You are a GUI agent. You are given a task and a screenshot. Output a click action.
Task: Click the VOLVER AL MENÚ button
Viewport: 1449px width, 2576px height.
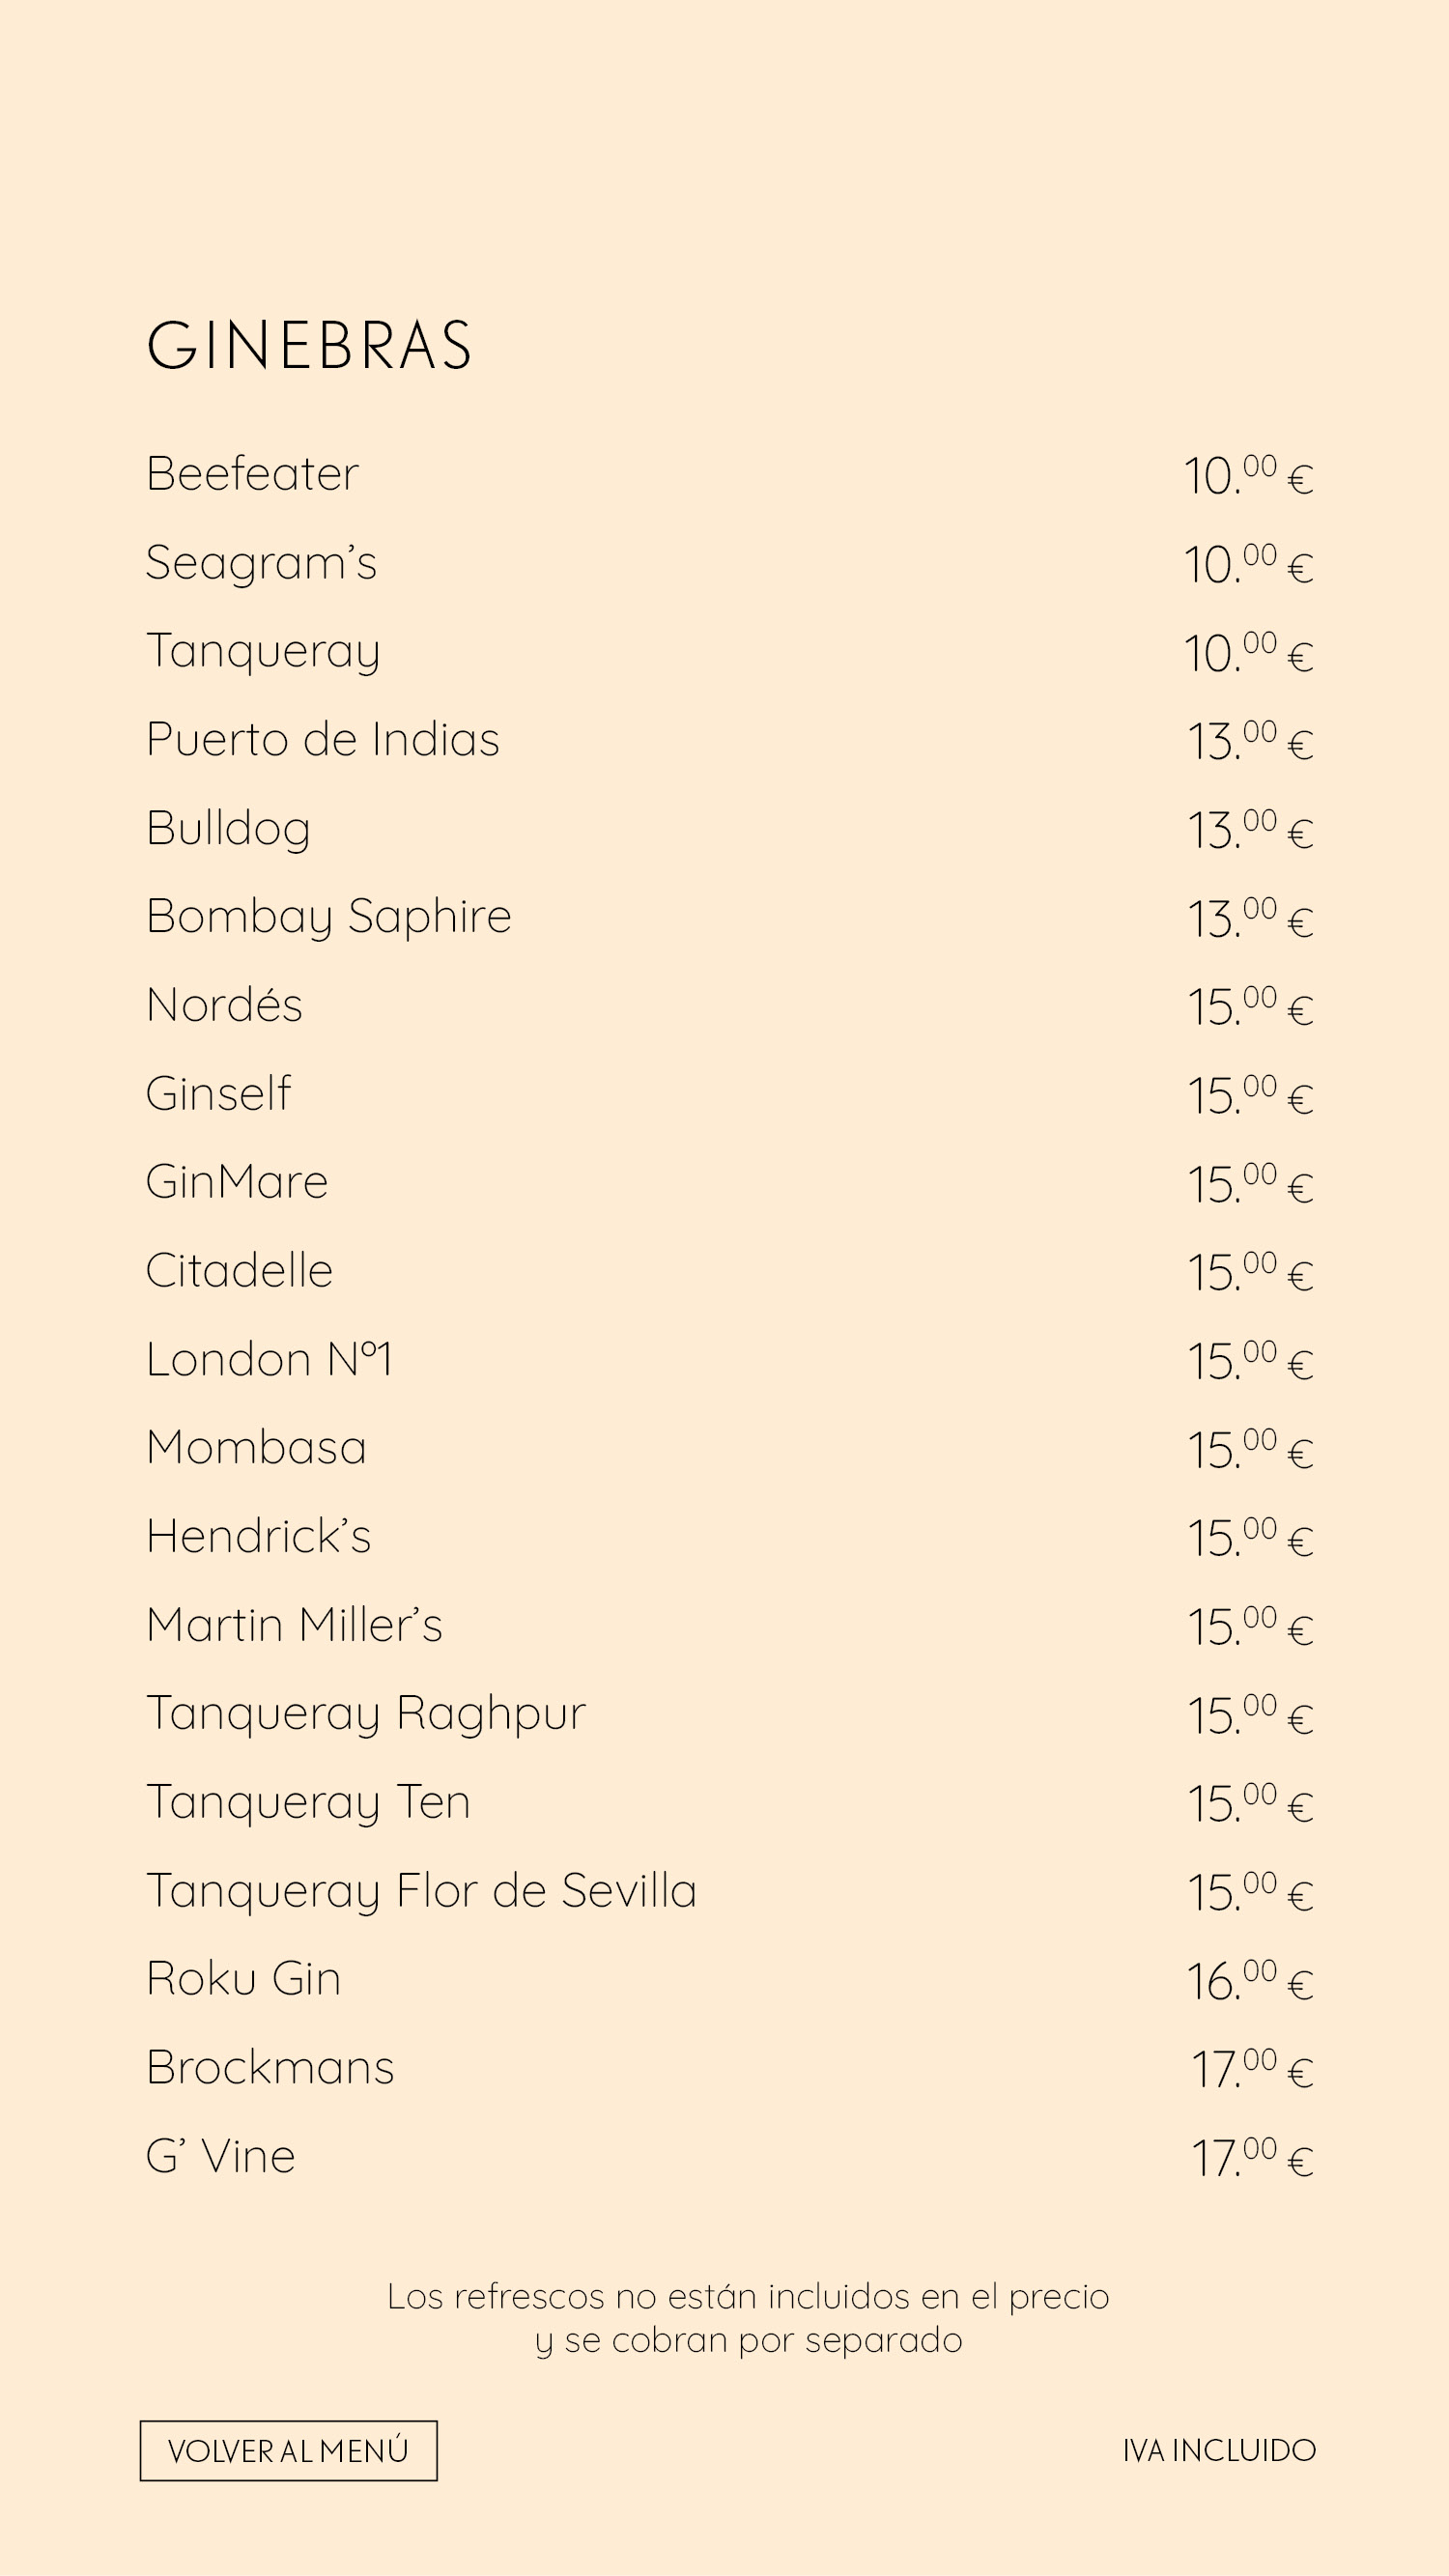pyautogui.click(x=288, y=2450)
